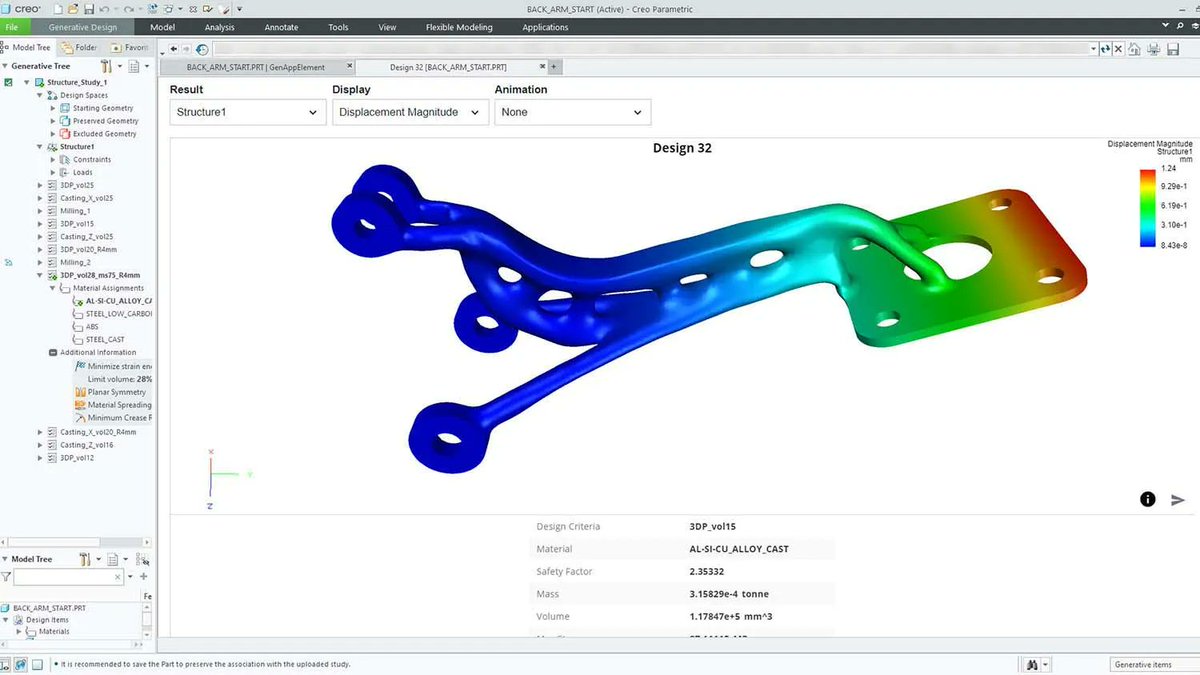Click browser print icon at top right
The width and height of the screenshot is (1200, 675).
click(1152, 48)
